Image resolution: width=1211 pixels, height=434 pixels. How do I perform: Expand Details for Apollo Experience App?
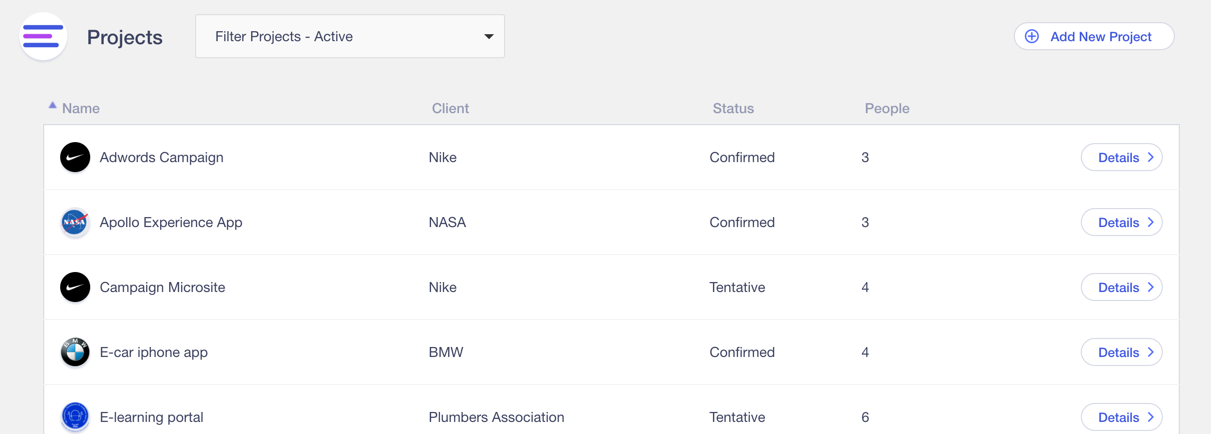coord(1121,222)
